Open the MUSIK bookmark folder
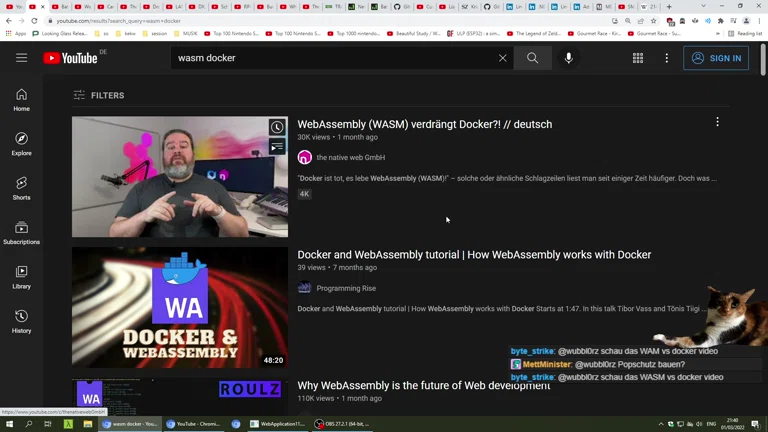Image resolution: width=768 pixels, height=432 pixels. (185, 34)
